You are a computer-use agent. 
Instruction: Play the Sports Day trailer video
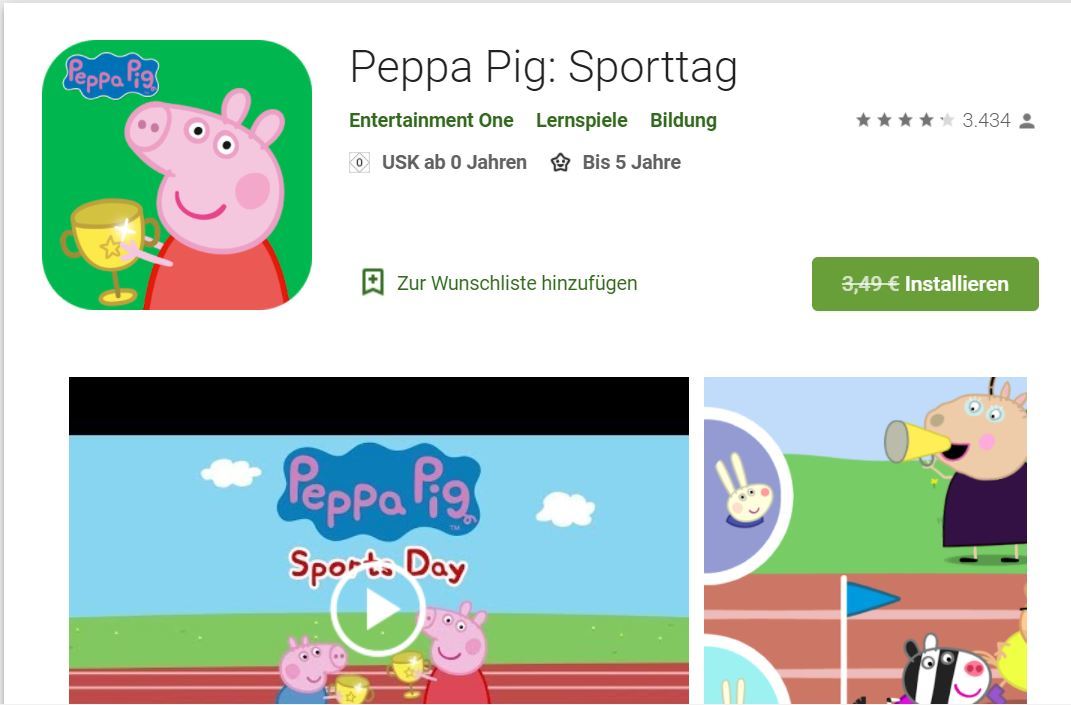point(378,608)
